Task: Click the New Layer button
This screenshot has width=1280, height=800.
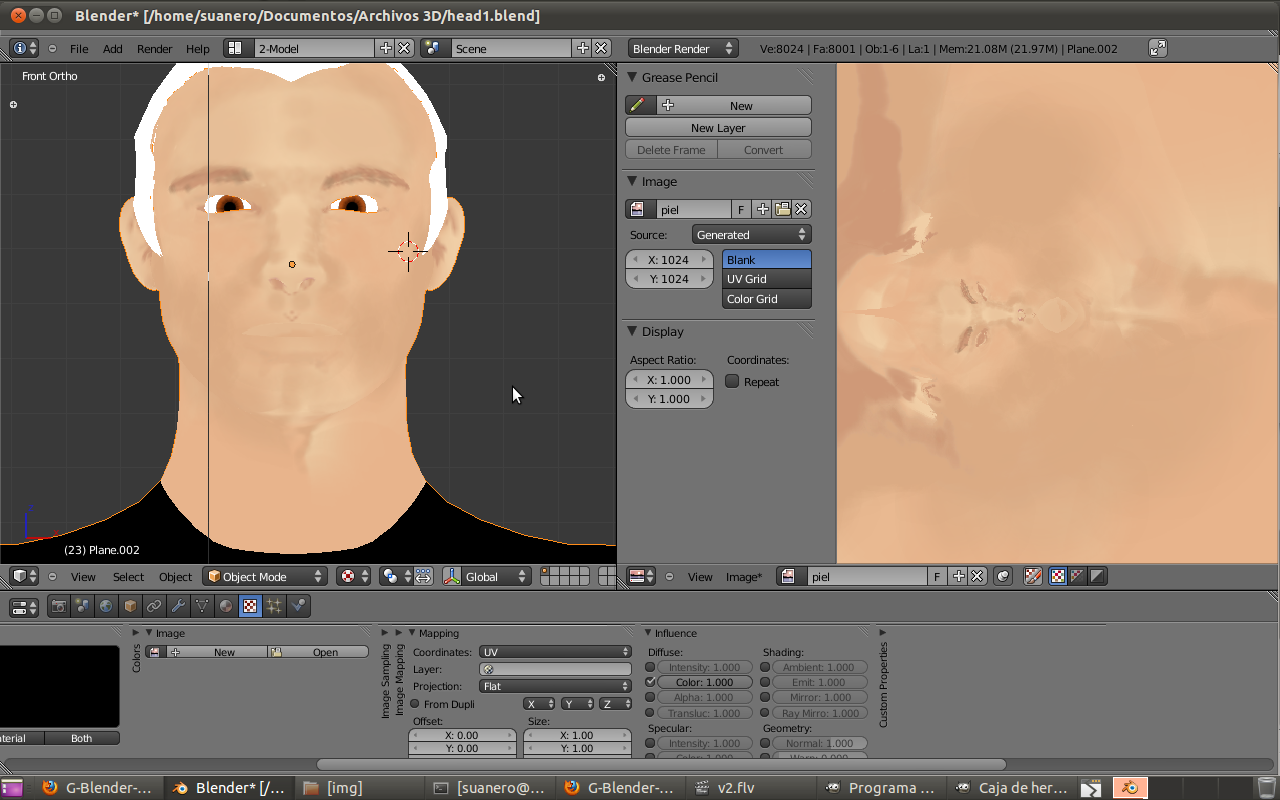Action: click(718, 128)
